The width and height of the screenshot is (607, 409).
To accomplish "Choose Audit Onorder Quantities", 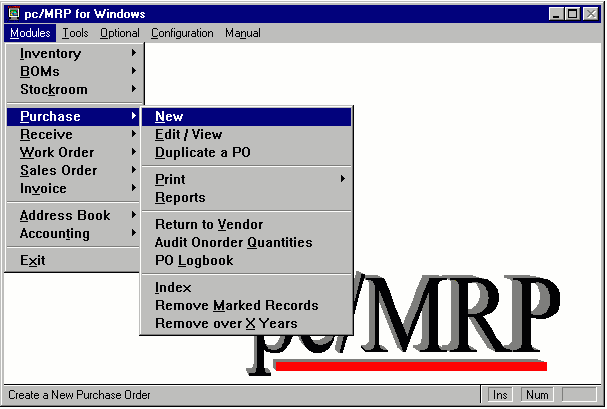I will click(247, 243).
